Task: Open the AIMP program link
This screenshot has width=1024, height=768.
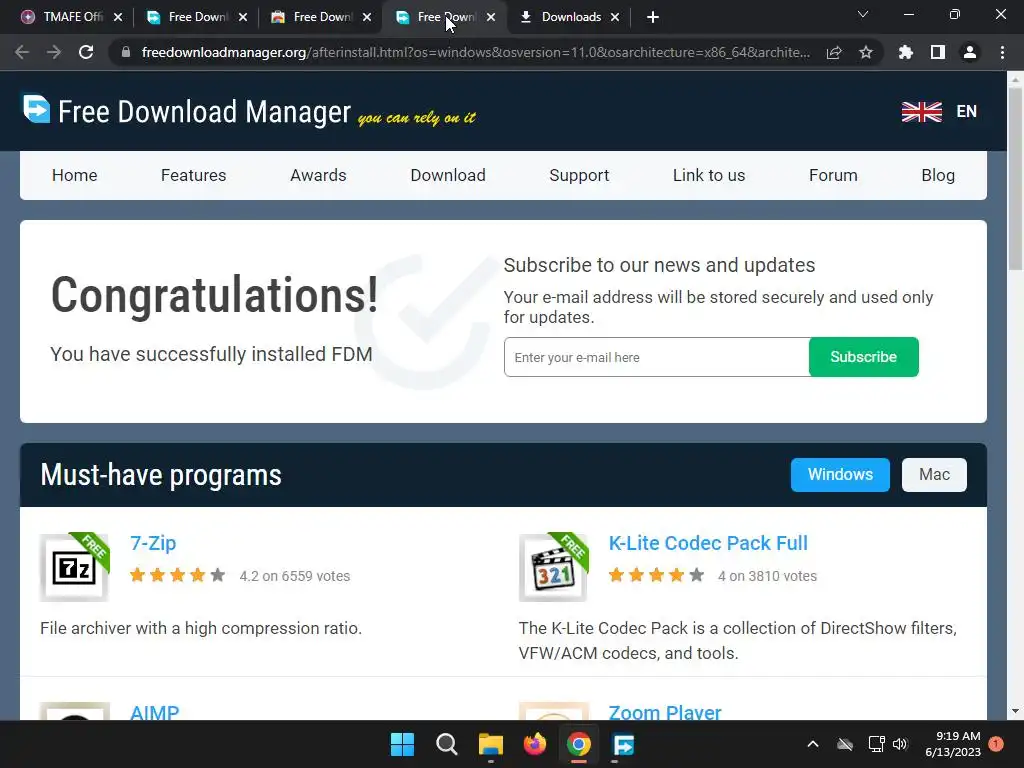Action: tap(154, 712)
